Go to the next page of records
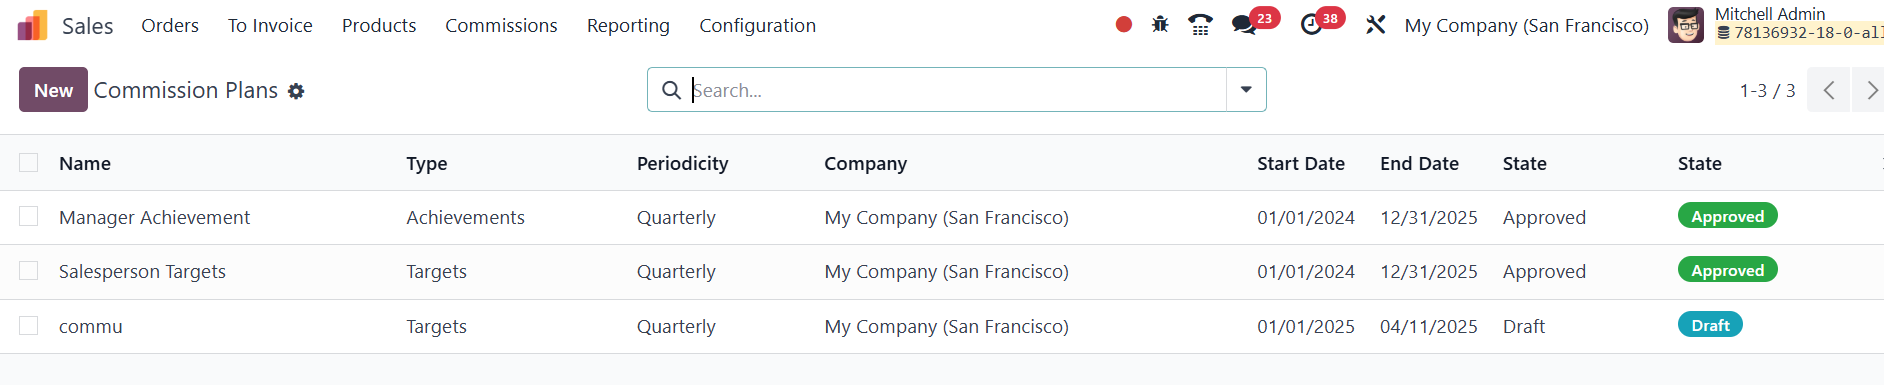The width and height of the screenshot is (1884, 385). (x=1870, y=90)
